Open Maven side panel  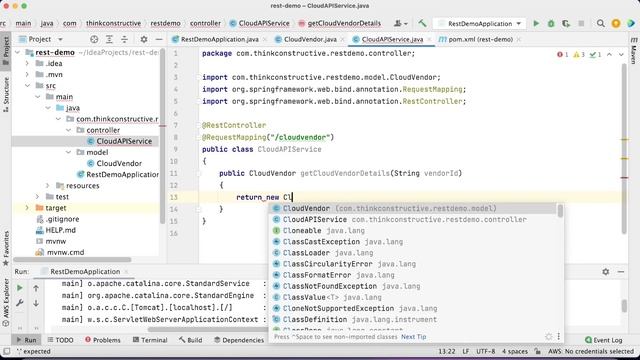tap(633, 51)
